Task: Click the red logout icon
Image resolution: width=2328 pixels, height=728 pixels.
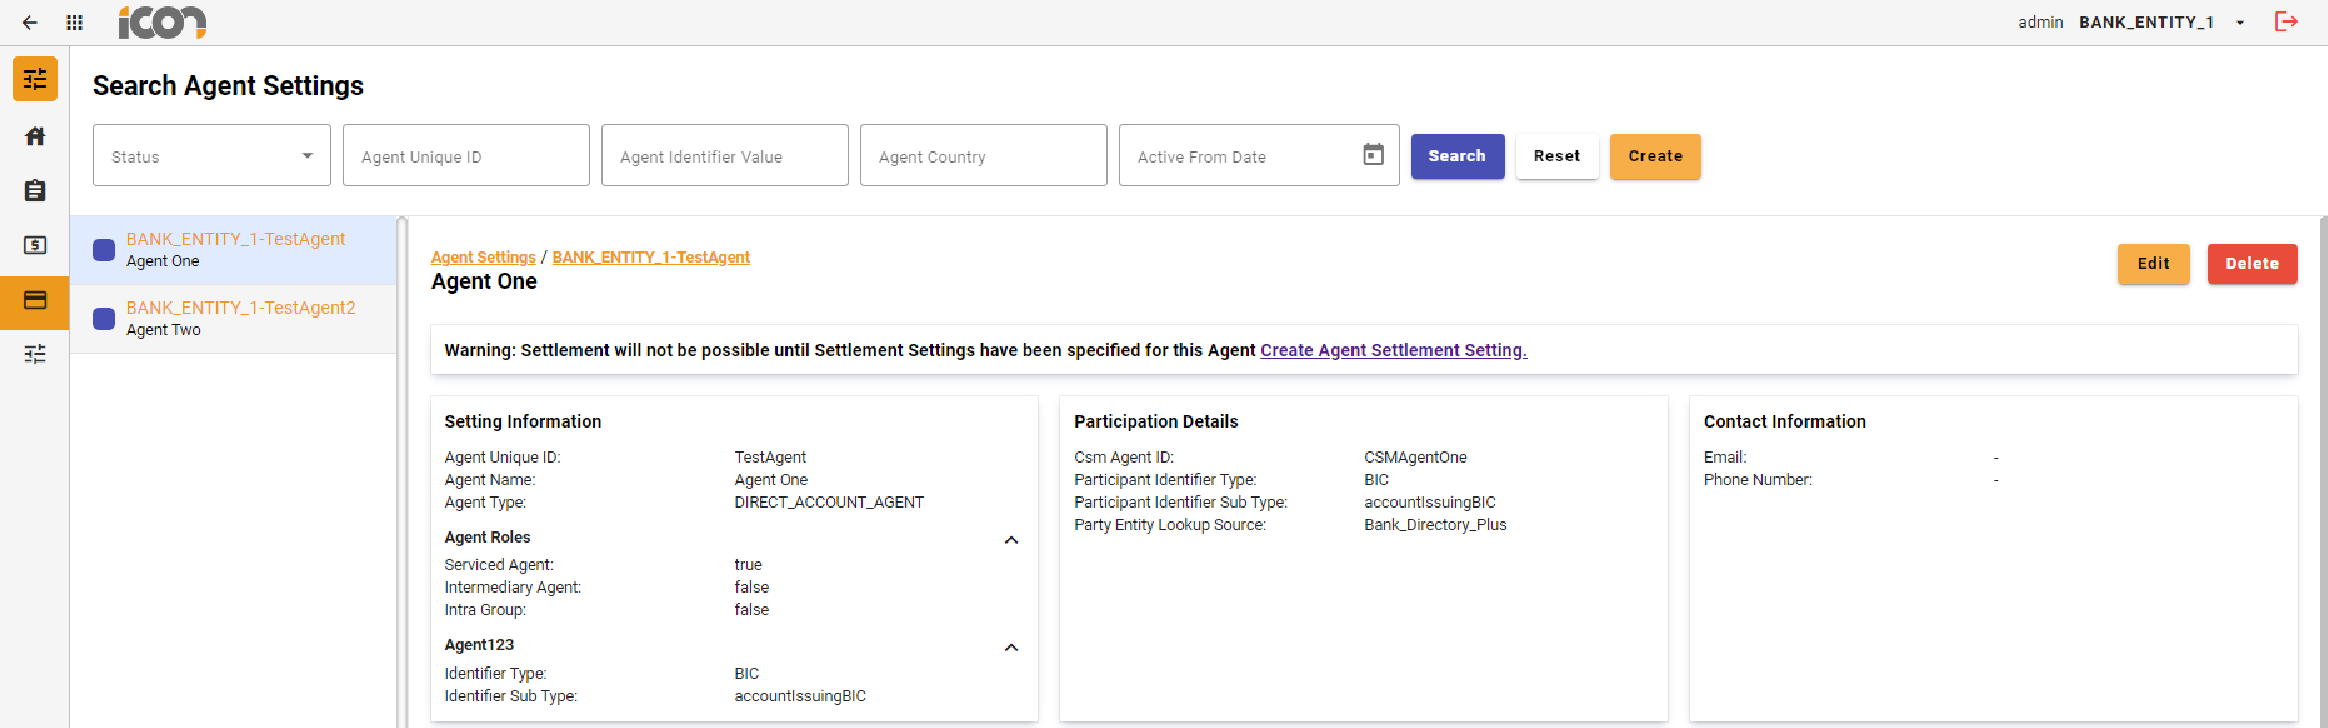Action: point(2286,22)
